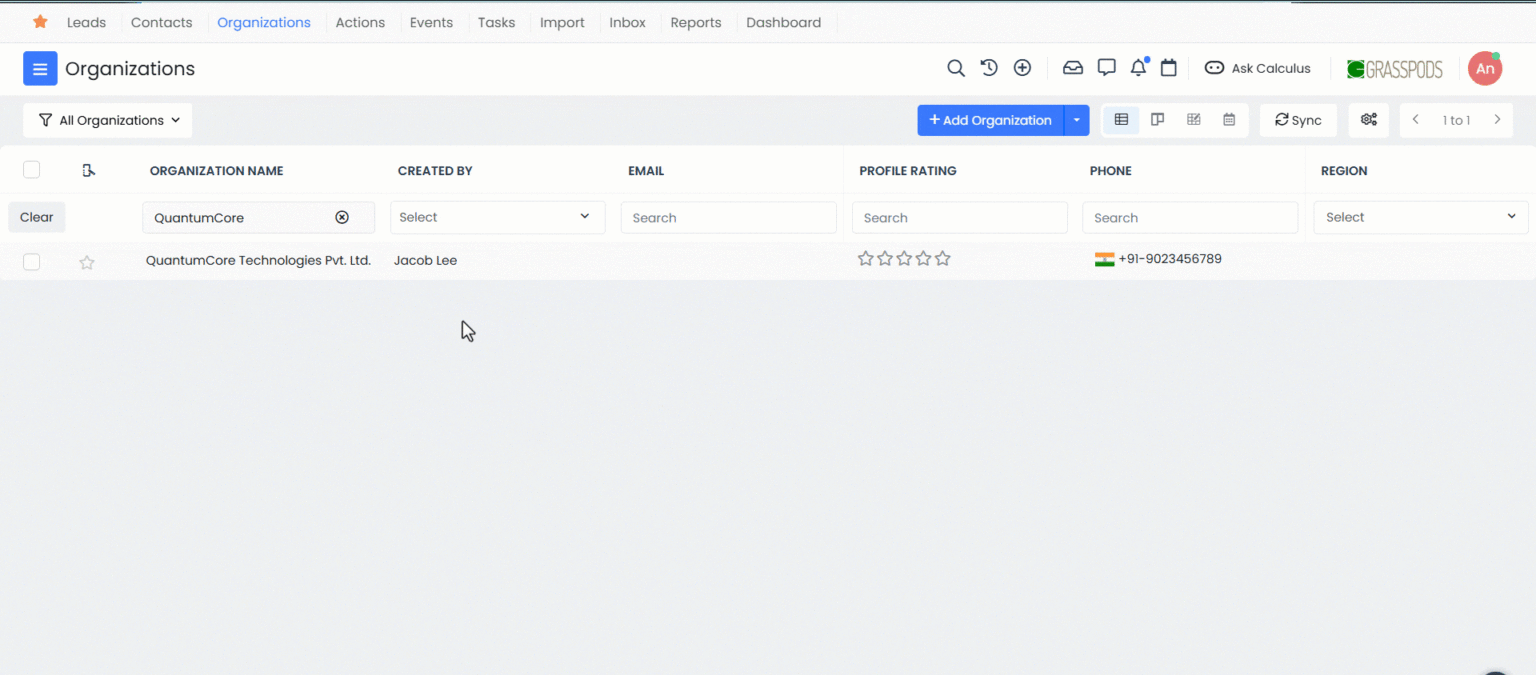Click the Clear filters button
The height and width of the screenshot is (675, 1536).
37,217
